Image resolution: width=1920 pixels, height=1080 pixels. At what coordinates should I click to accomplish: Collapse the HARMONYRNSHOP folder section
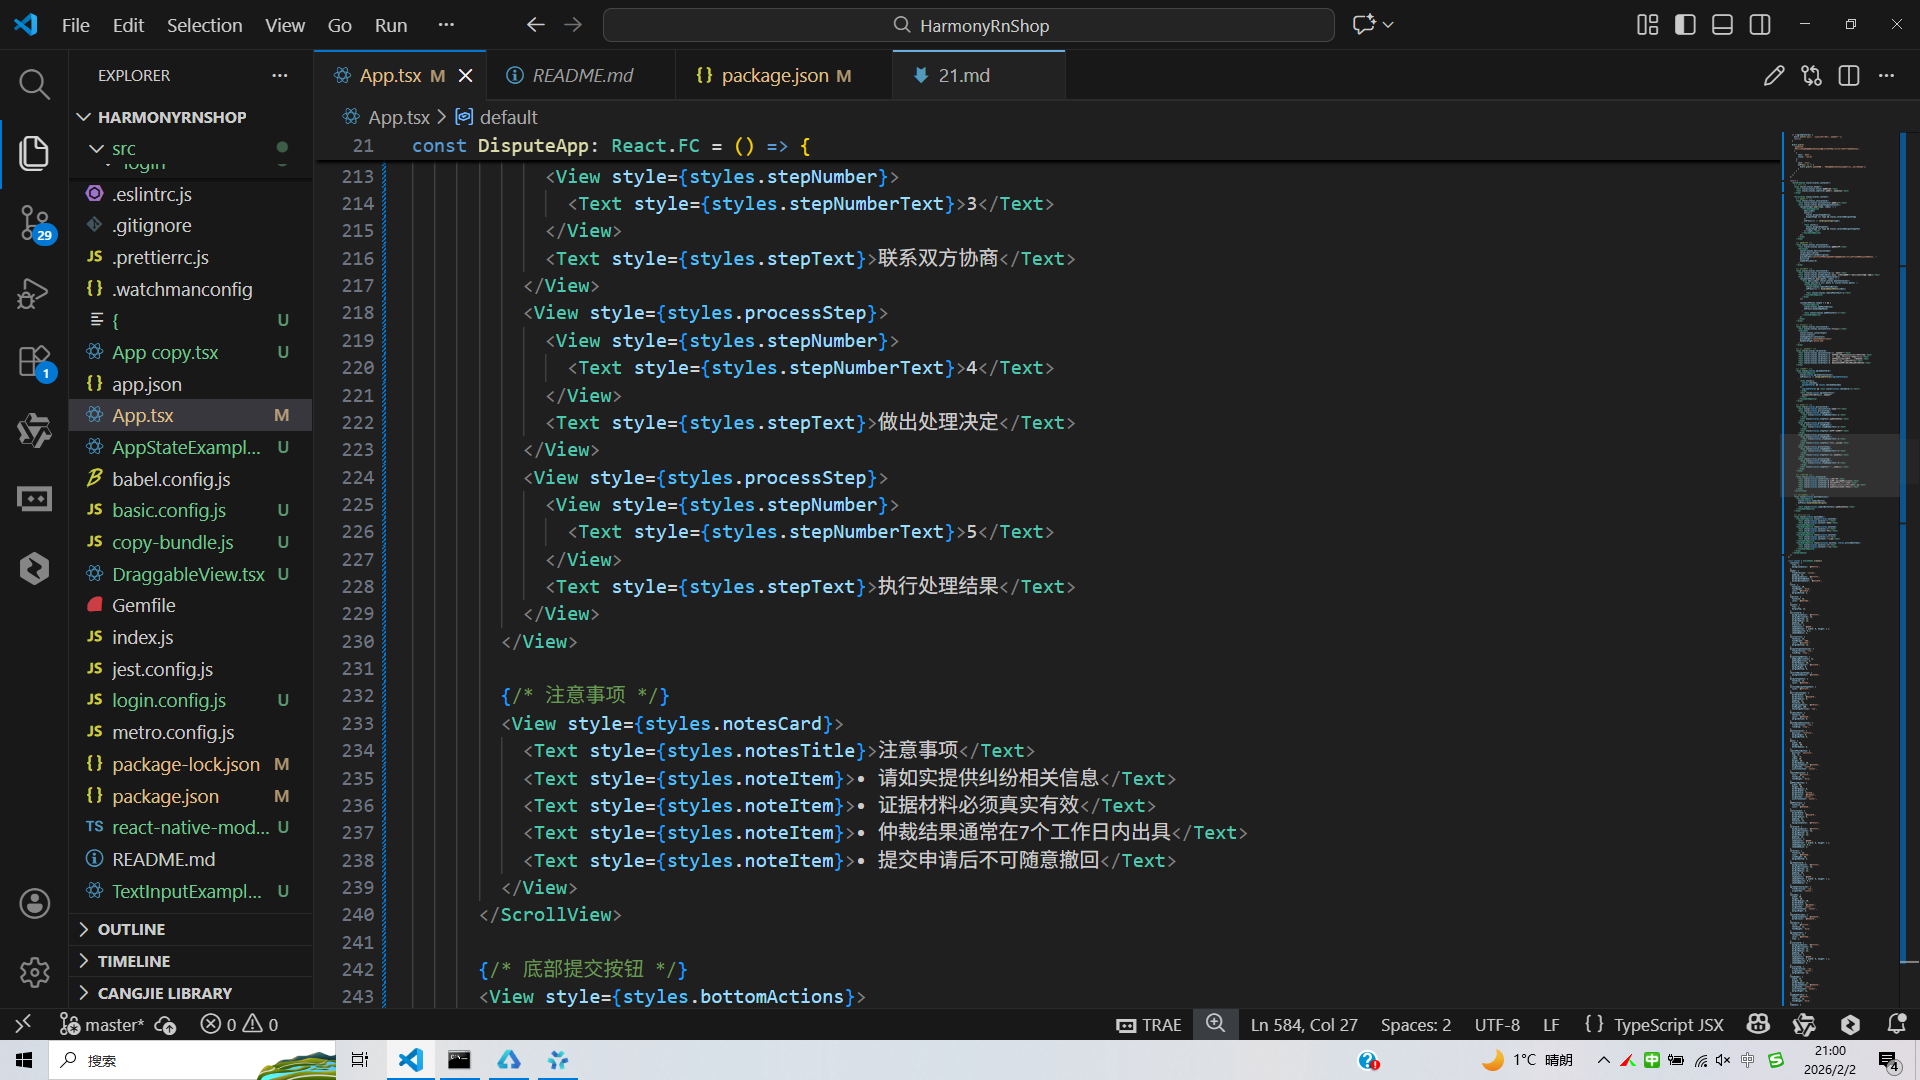pos(190,117)
